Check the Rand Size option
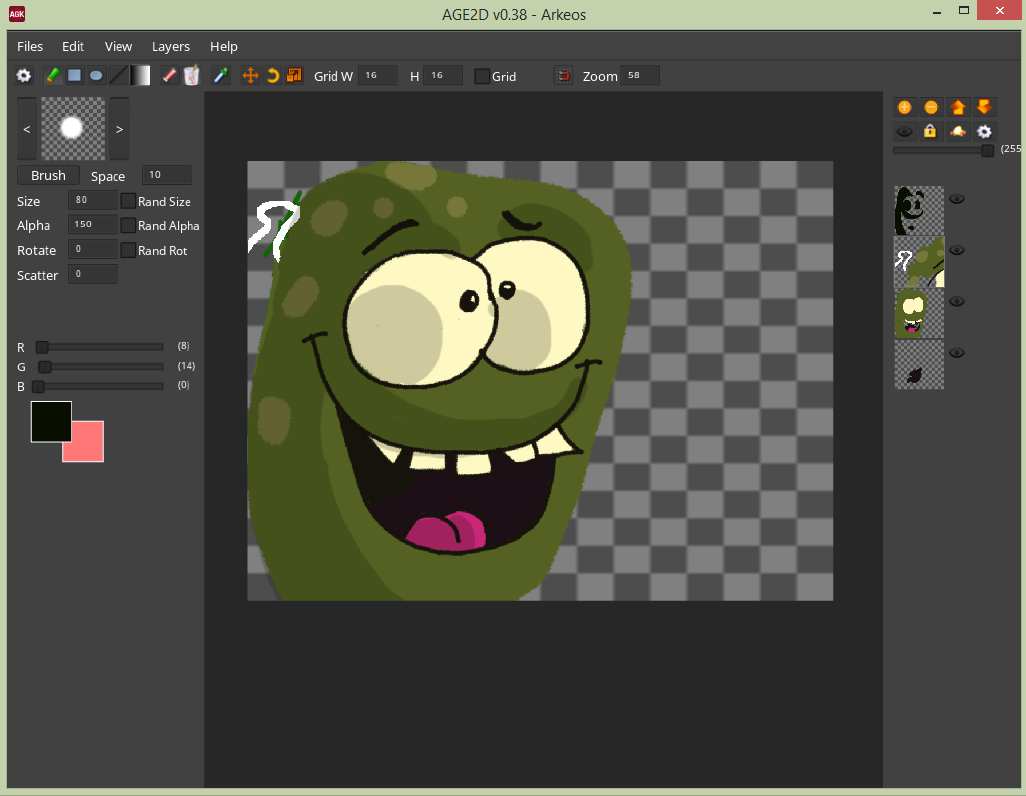This screenshot has width=1026, height=796. click(x=128, y=201)
